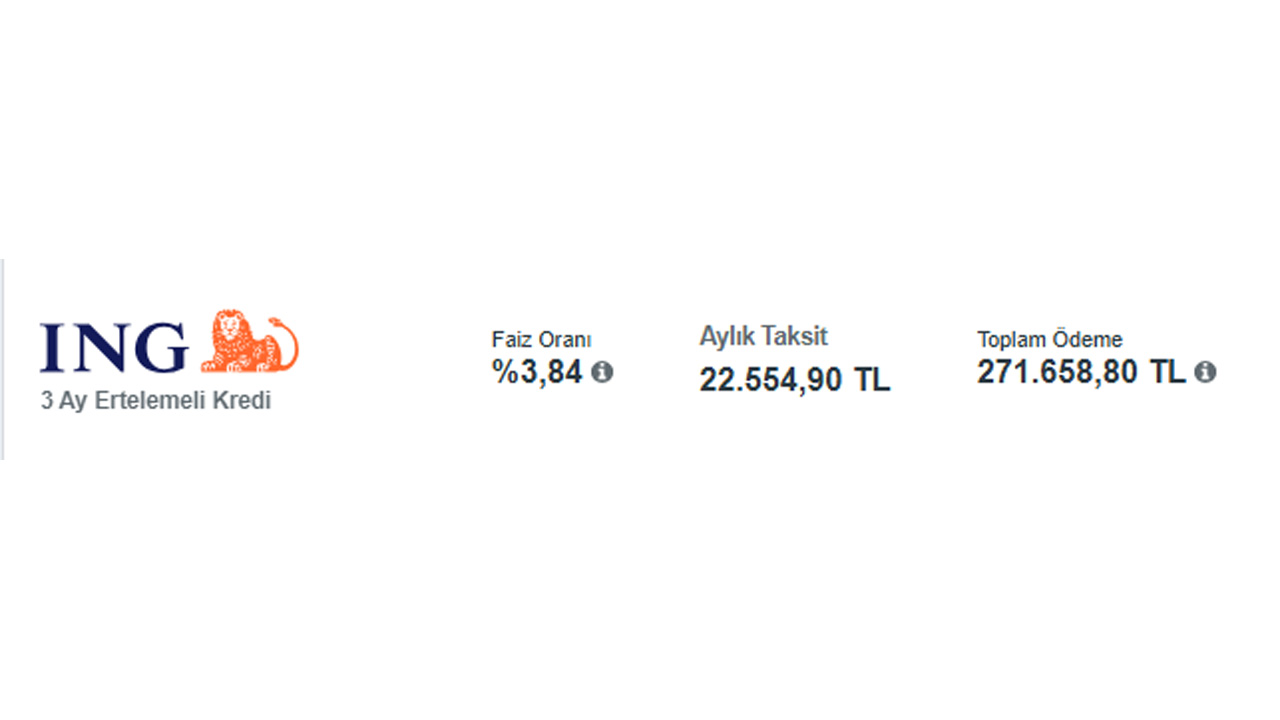Click TL after the 271.658,80 amount
Viewport: 1280px width, 720px height.
[1168, 372]
